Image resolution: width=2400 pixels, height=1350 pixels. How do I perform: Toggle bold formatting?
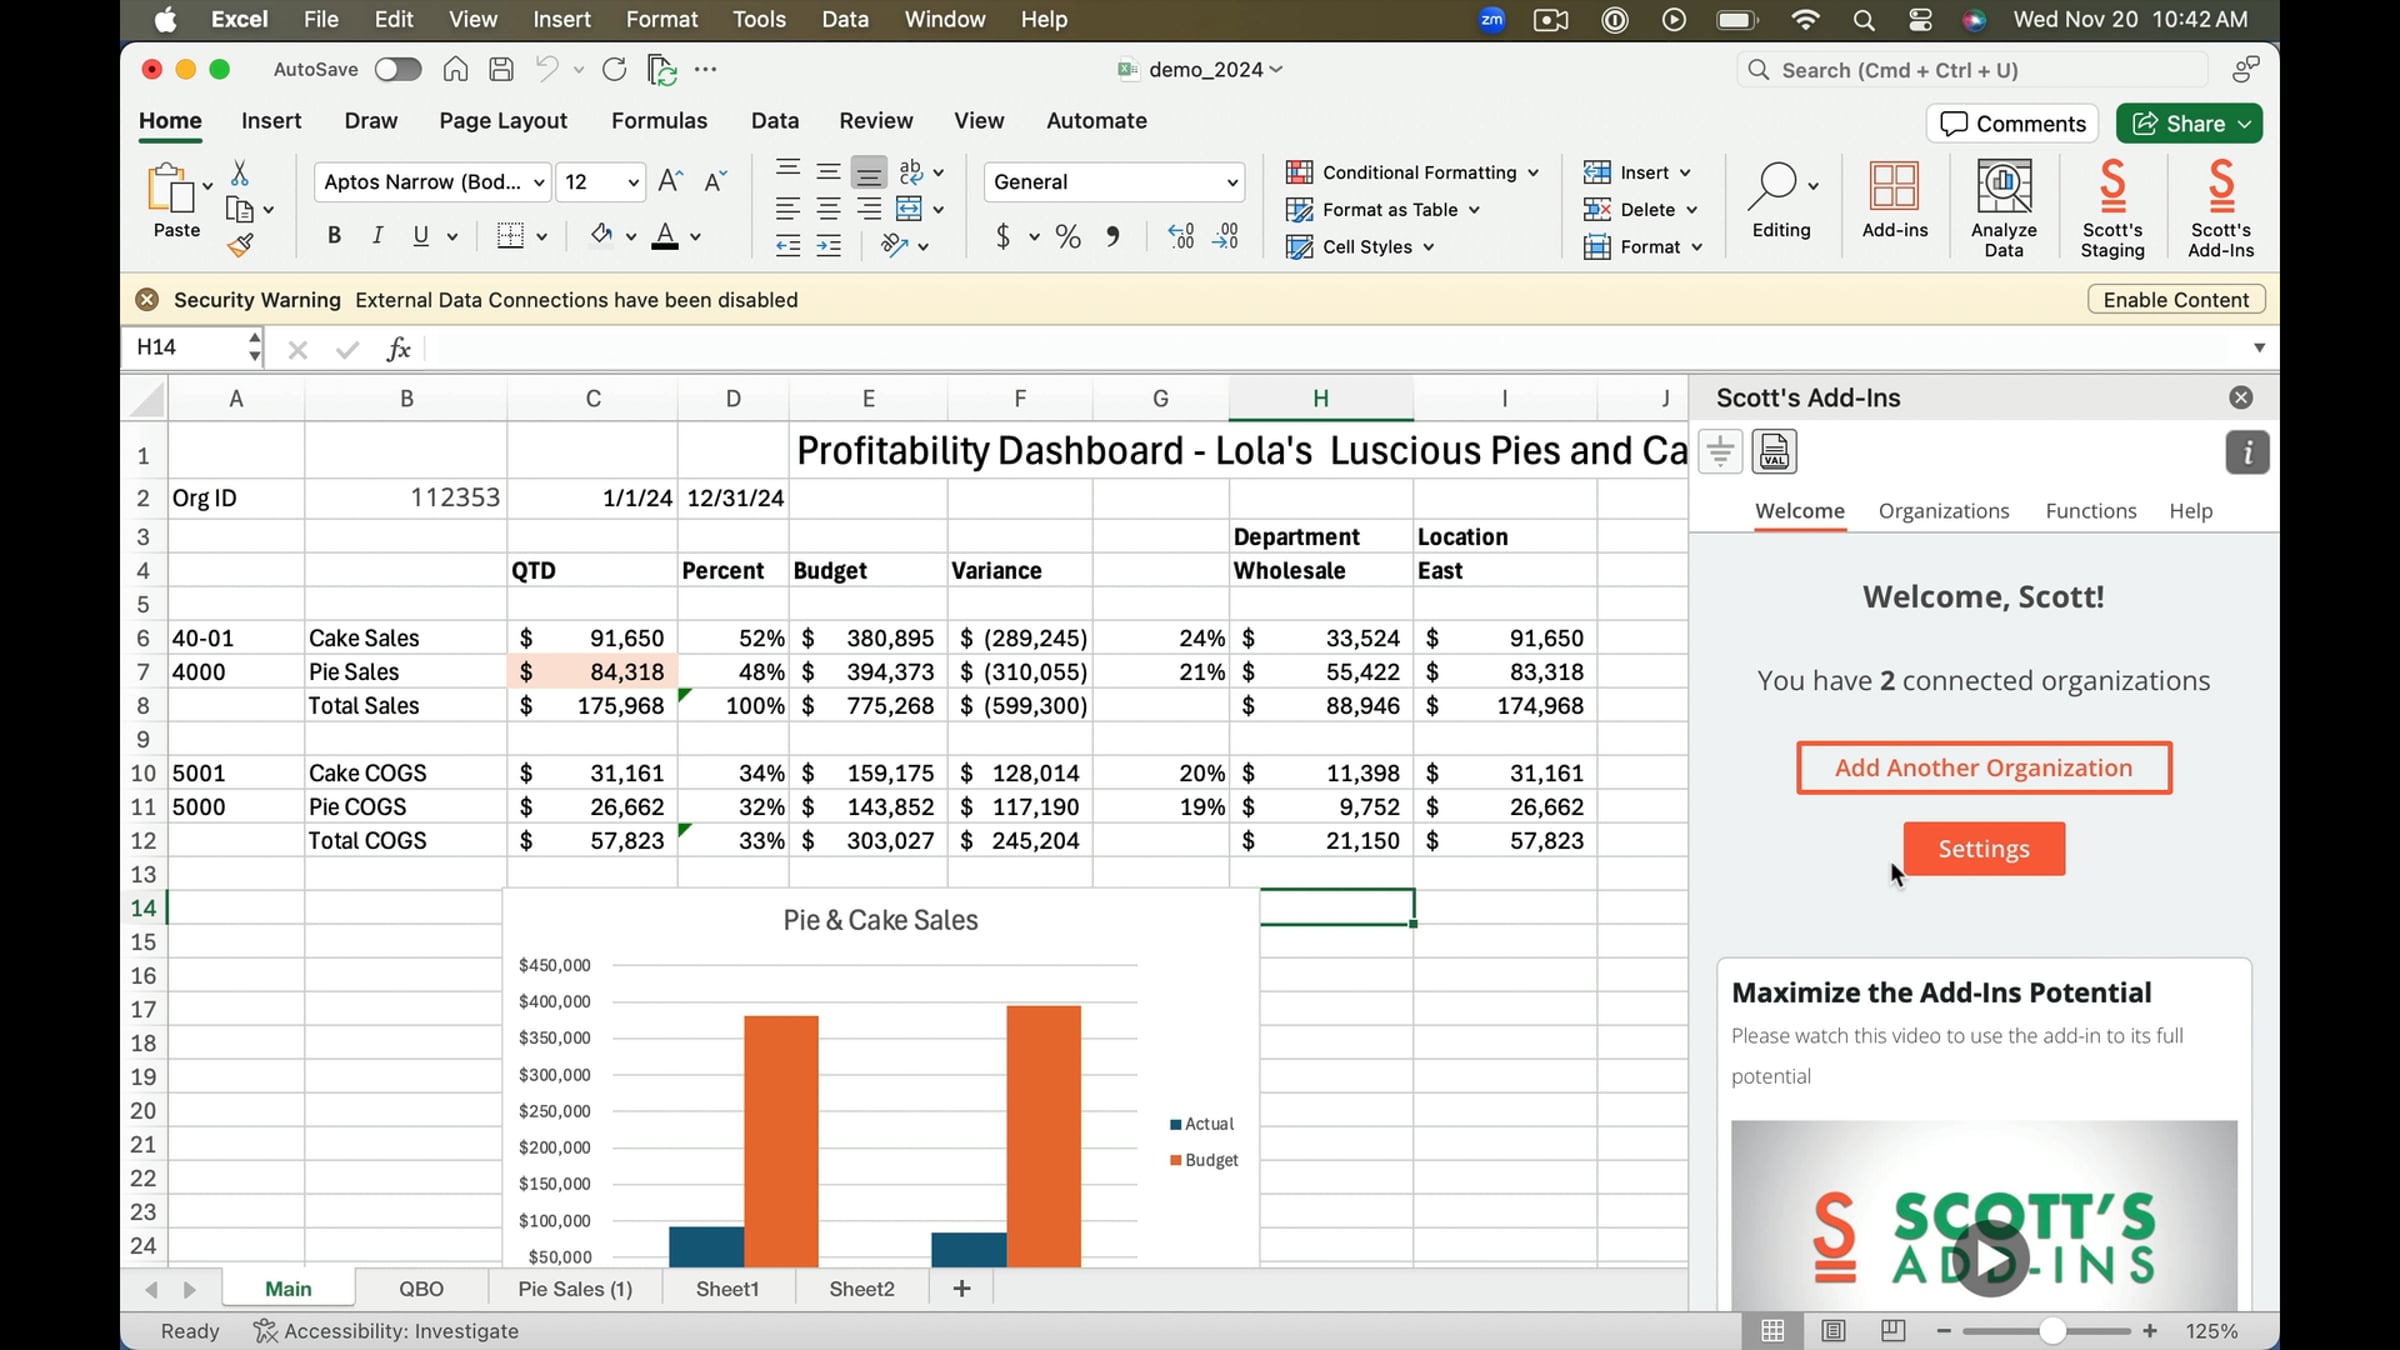click(x=334, y=236)
